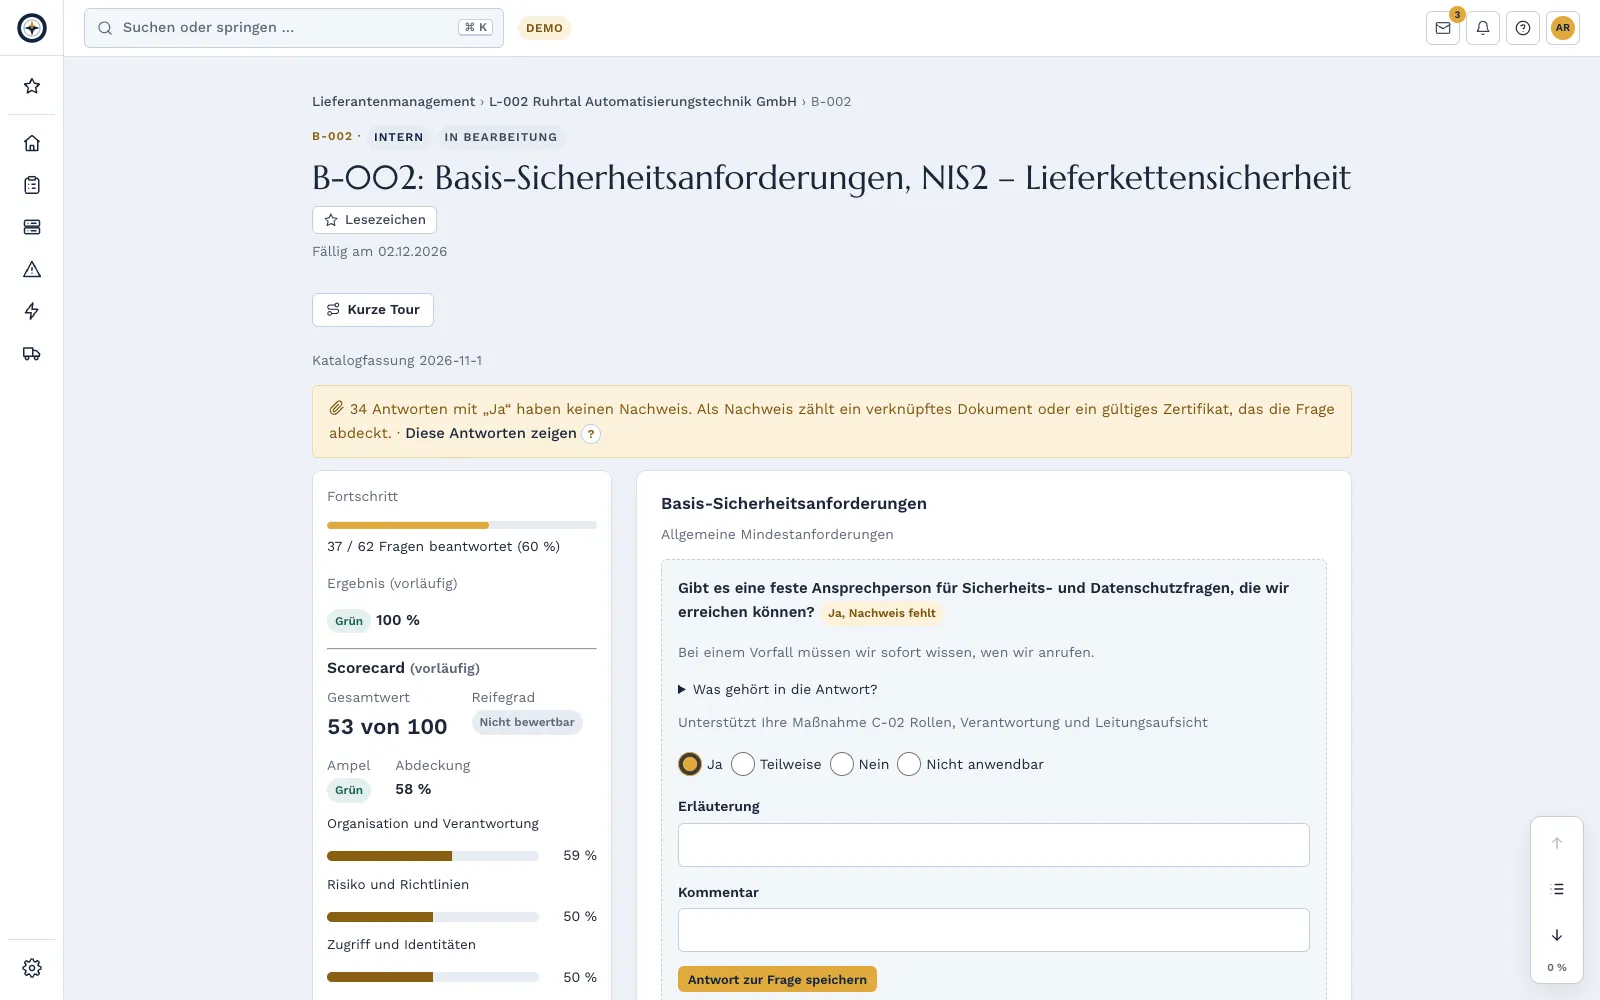Click the Ja, Nachweis fehlt tag
This screenshot has height=1000, width=1600.
tap(882, 613)
